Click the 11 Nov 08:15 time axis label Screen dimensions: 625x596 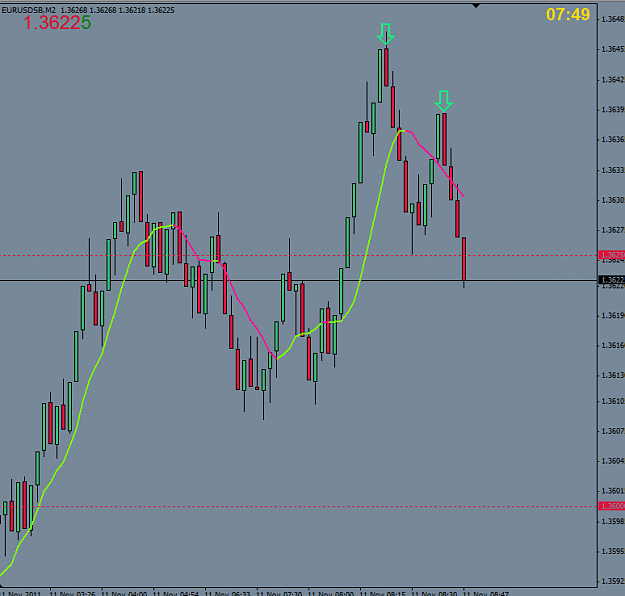coord(383,593)
